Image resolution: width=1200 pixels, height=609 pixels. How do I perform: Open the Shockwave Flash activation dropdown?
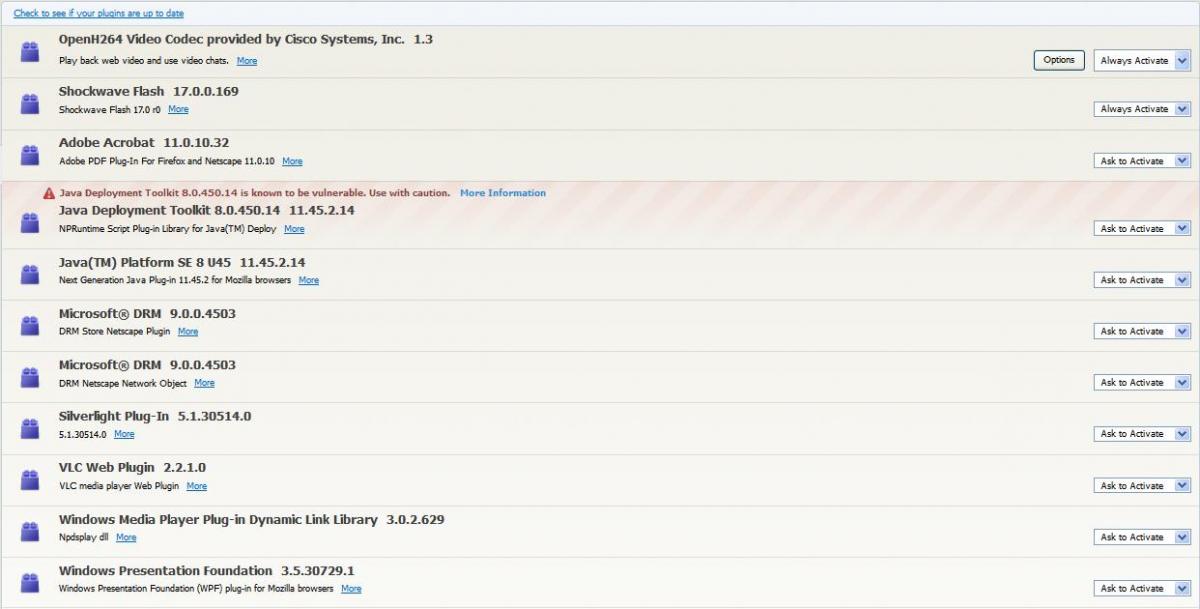(x=1142, y=109)
